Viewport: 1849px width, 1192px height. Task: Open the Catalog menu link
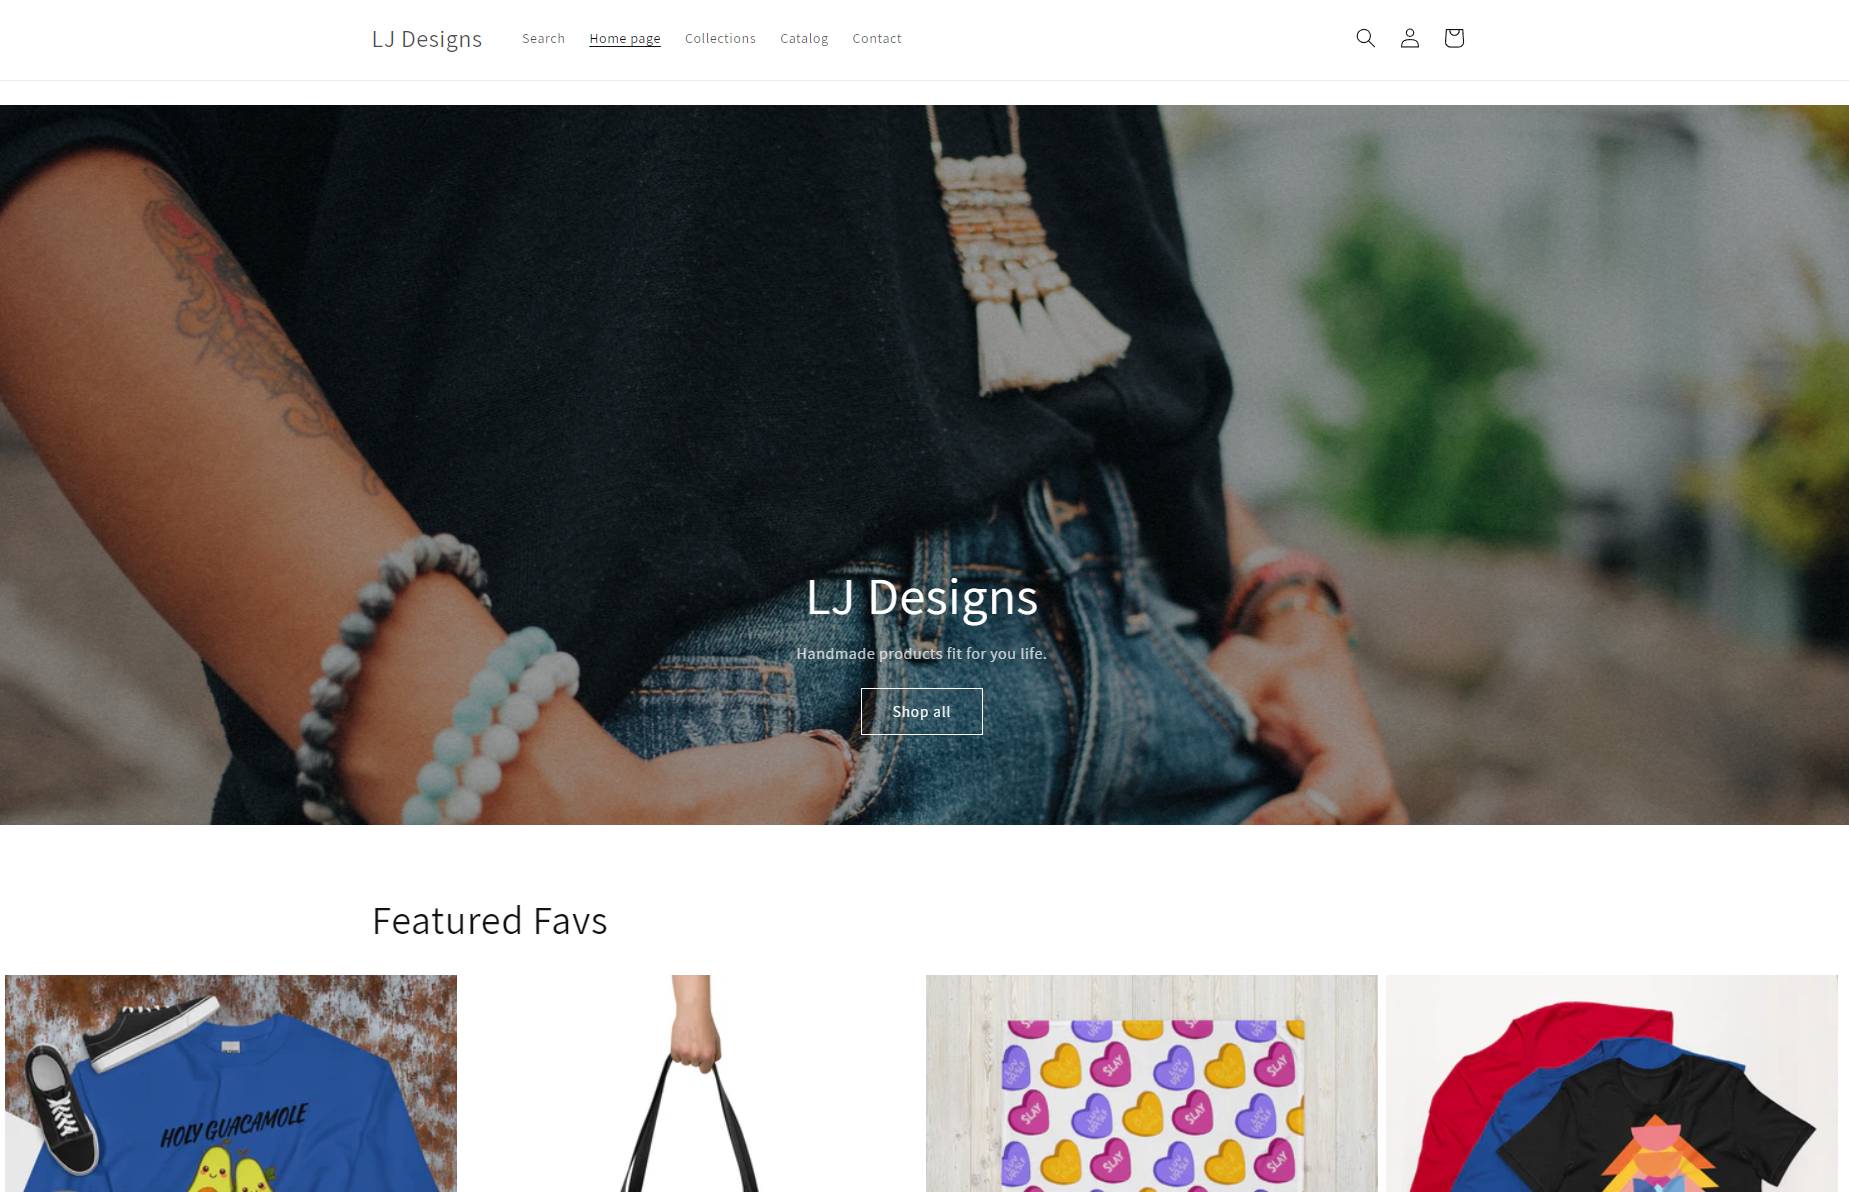coord(804,38)
